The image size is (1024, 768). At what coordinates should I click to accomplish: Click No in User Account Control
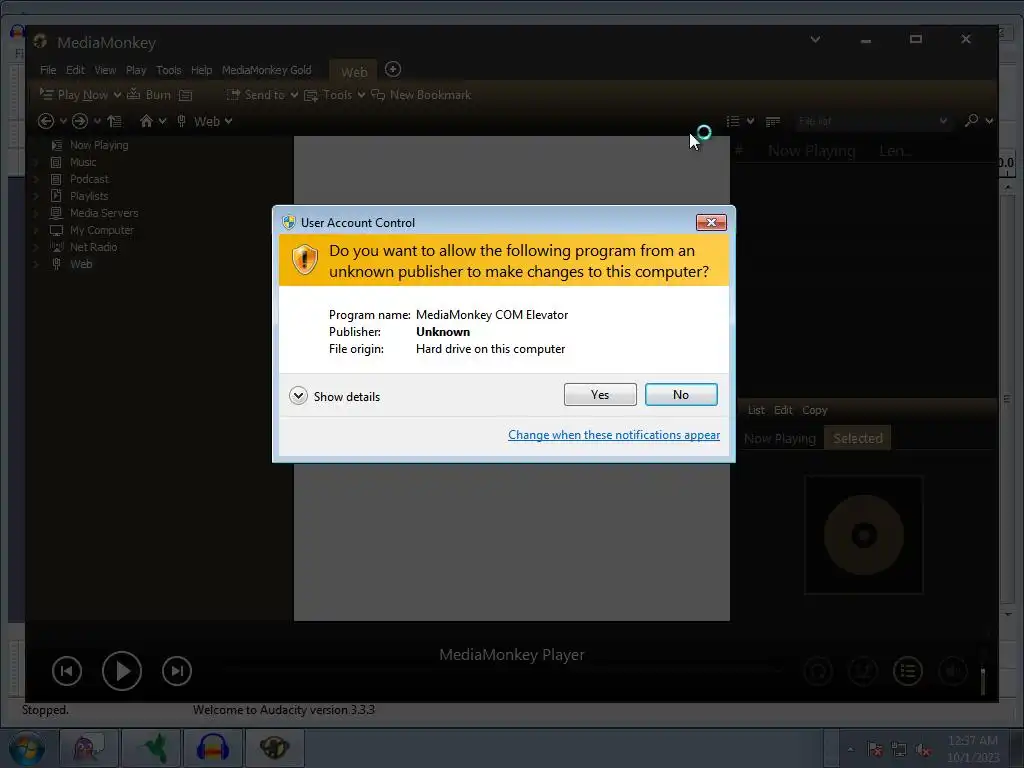tap(680, 394)
